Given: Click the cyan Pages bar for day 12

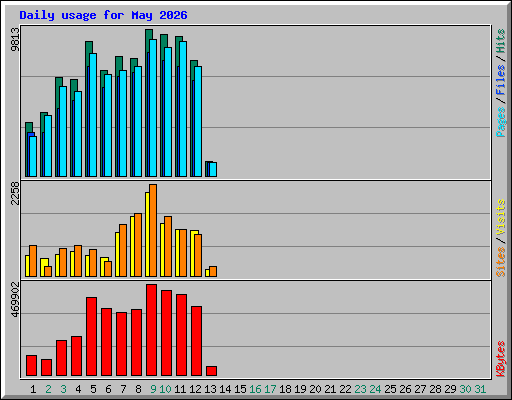Looking at the screenshot, I should click(198, 121).
